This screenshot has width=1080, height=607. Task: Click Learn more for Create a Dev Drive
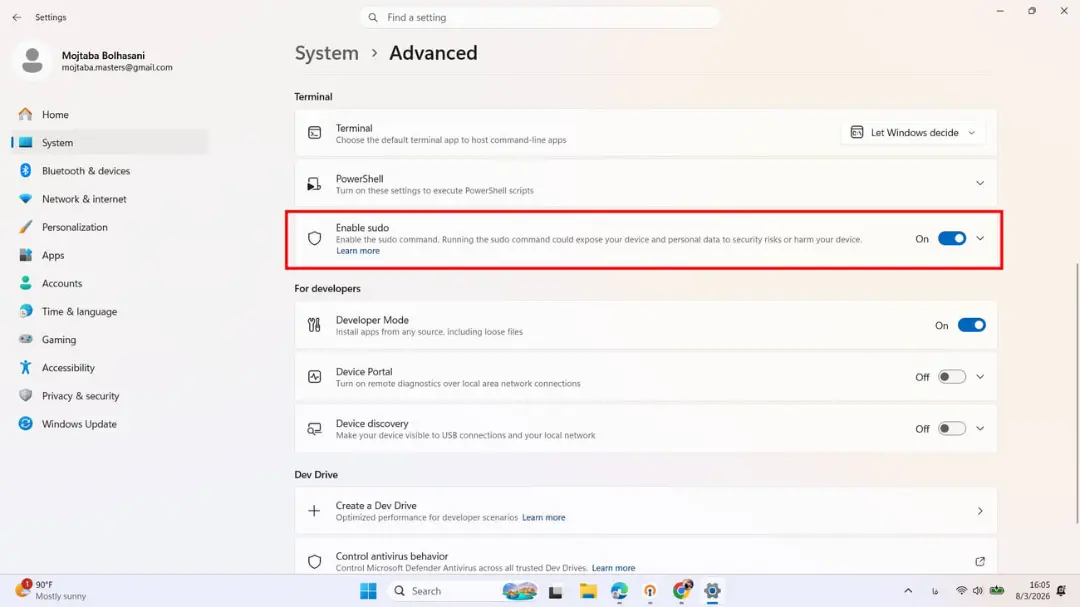(x=543, y=517)
